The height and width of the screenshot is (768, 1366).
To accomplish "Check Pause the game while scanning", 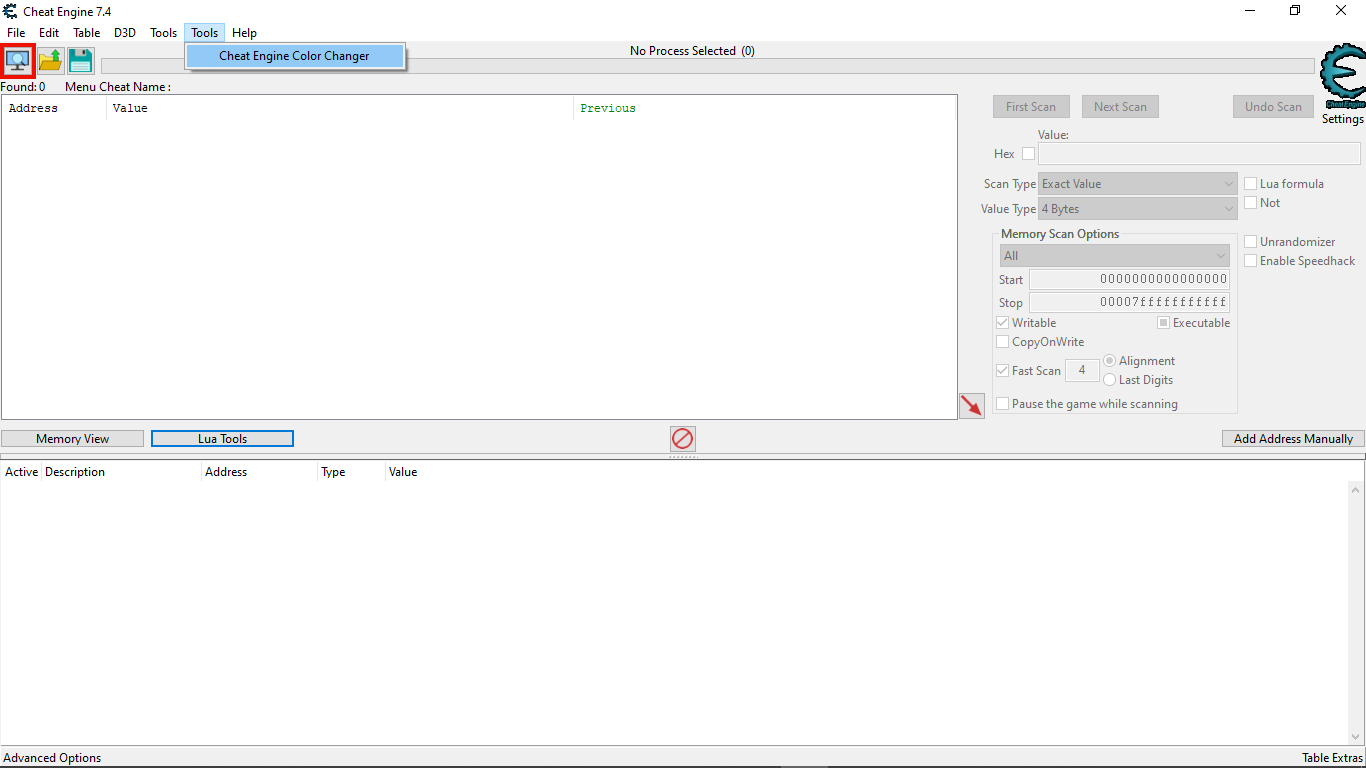I will [1002, 403].
